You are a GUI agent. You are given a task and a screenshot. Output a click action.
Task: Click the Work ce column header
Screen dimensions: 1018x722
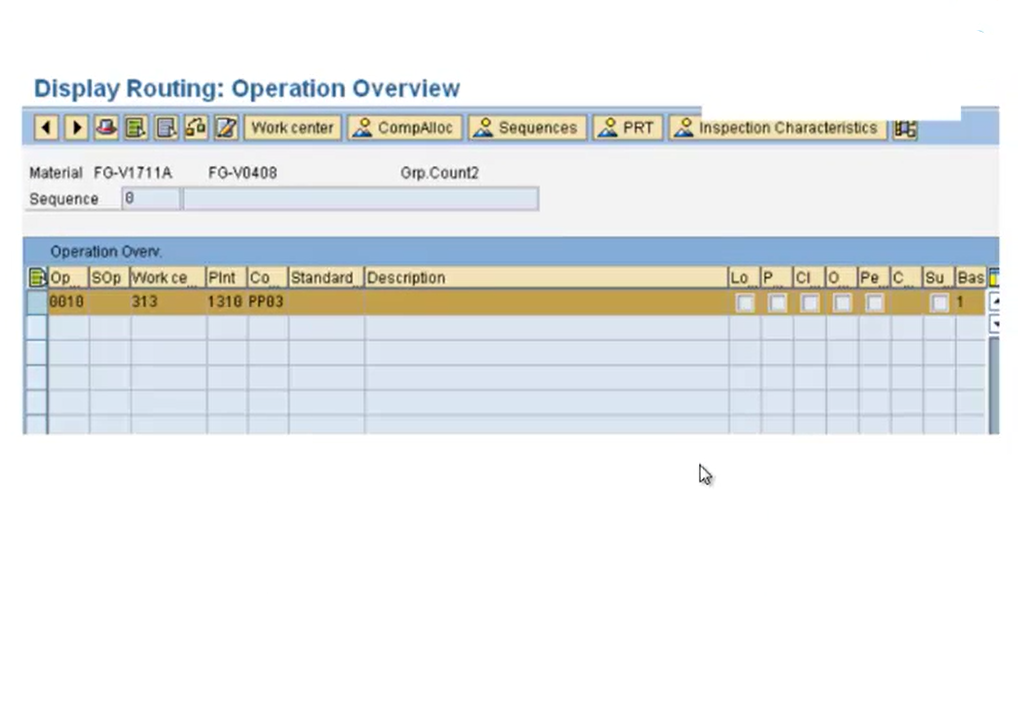(x=168, y=278)
